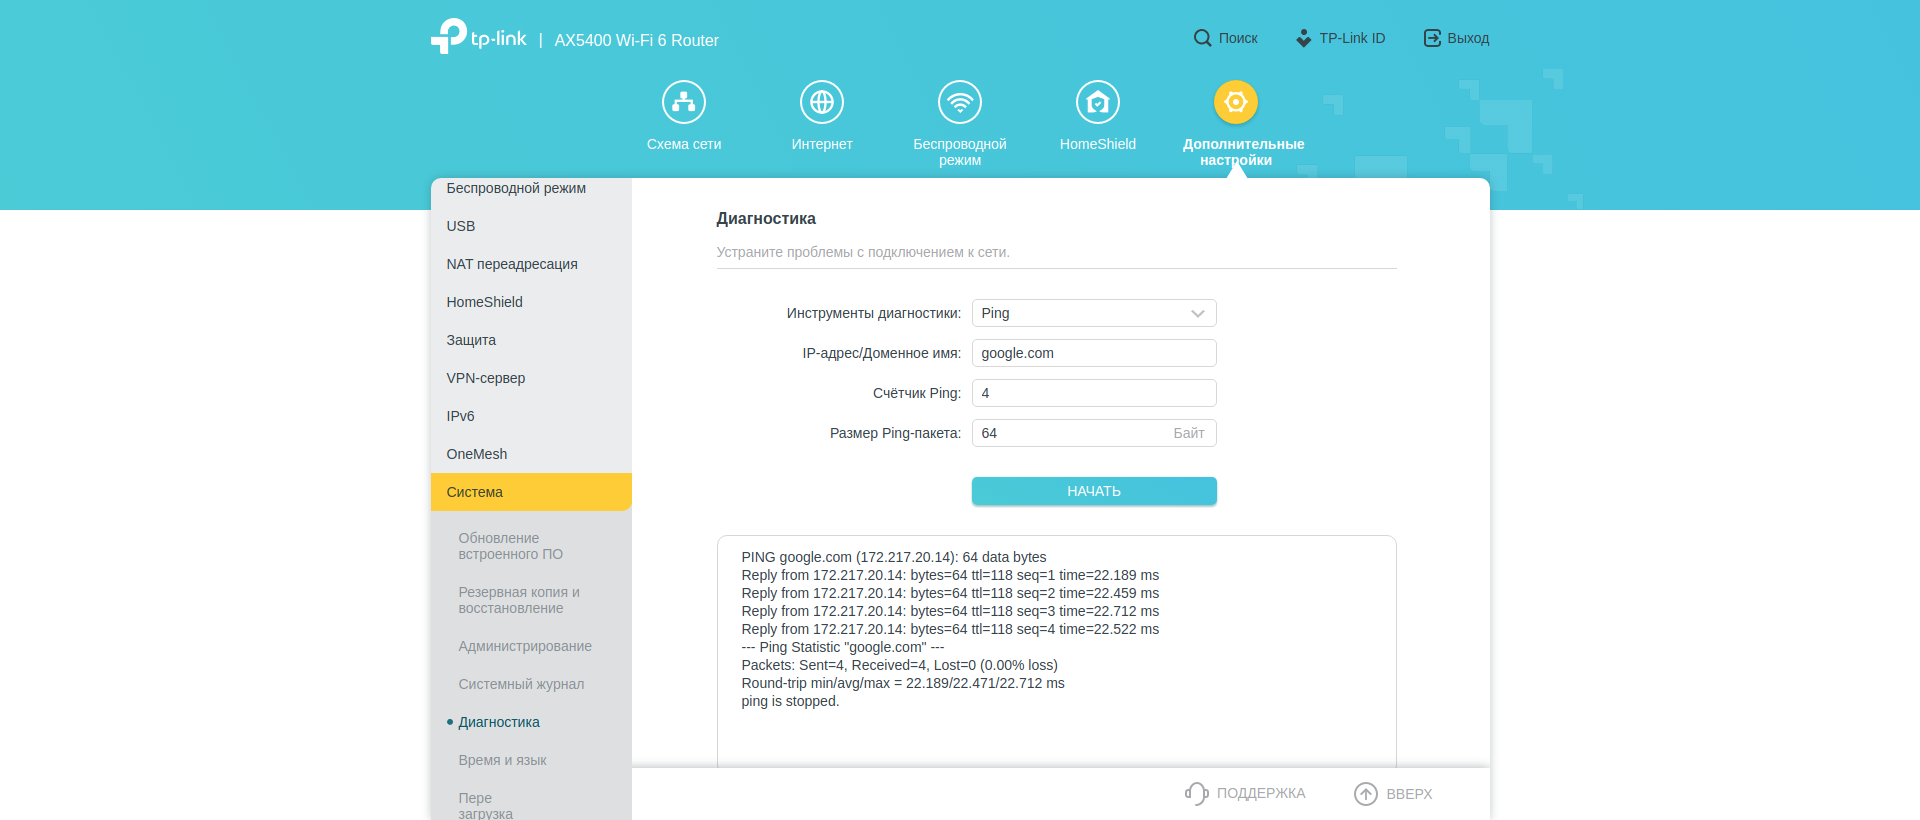The height and width of the screenshot is (820, 1920).
Task: Click the Advanced settings gear icon
Action: tap(1236, 102)
